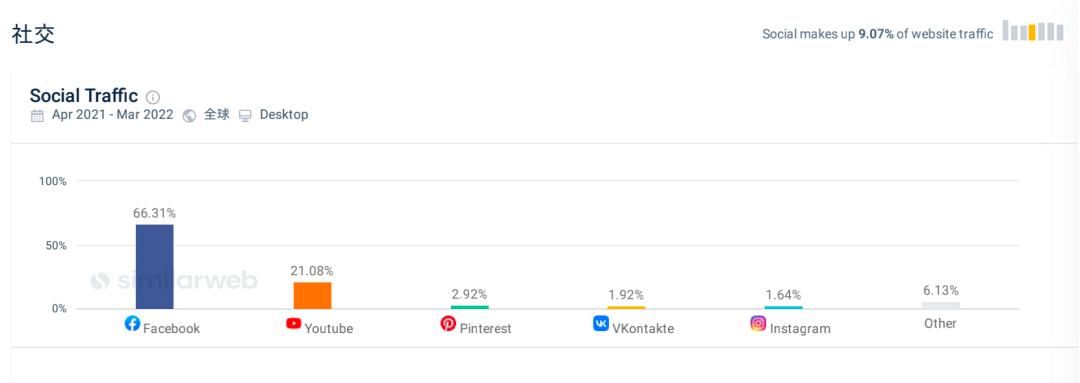Viewport: 1080px width, 383px height.
Task: Click the gray Other bar
Action: click(941, 305)
